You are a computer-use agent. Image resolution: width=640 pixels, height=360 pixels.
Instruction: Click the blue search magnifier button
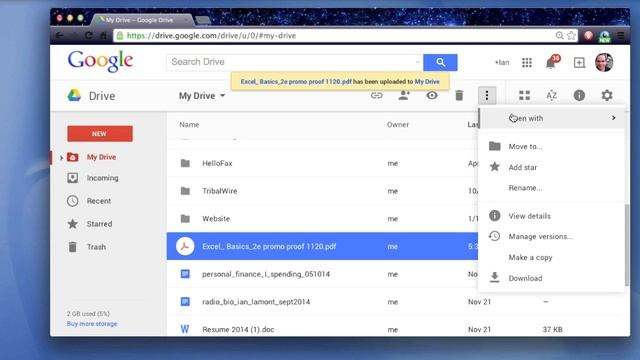click(440, 62)
